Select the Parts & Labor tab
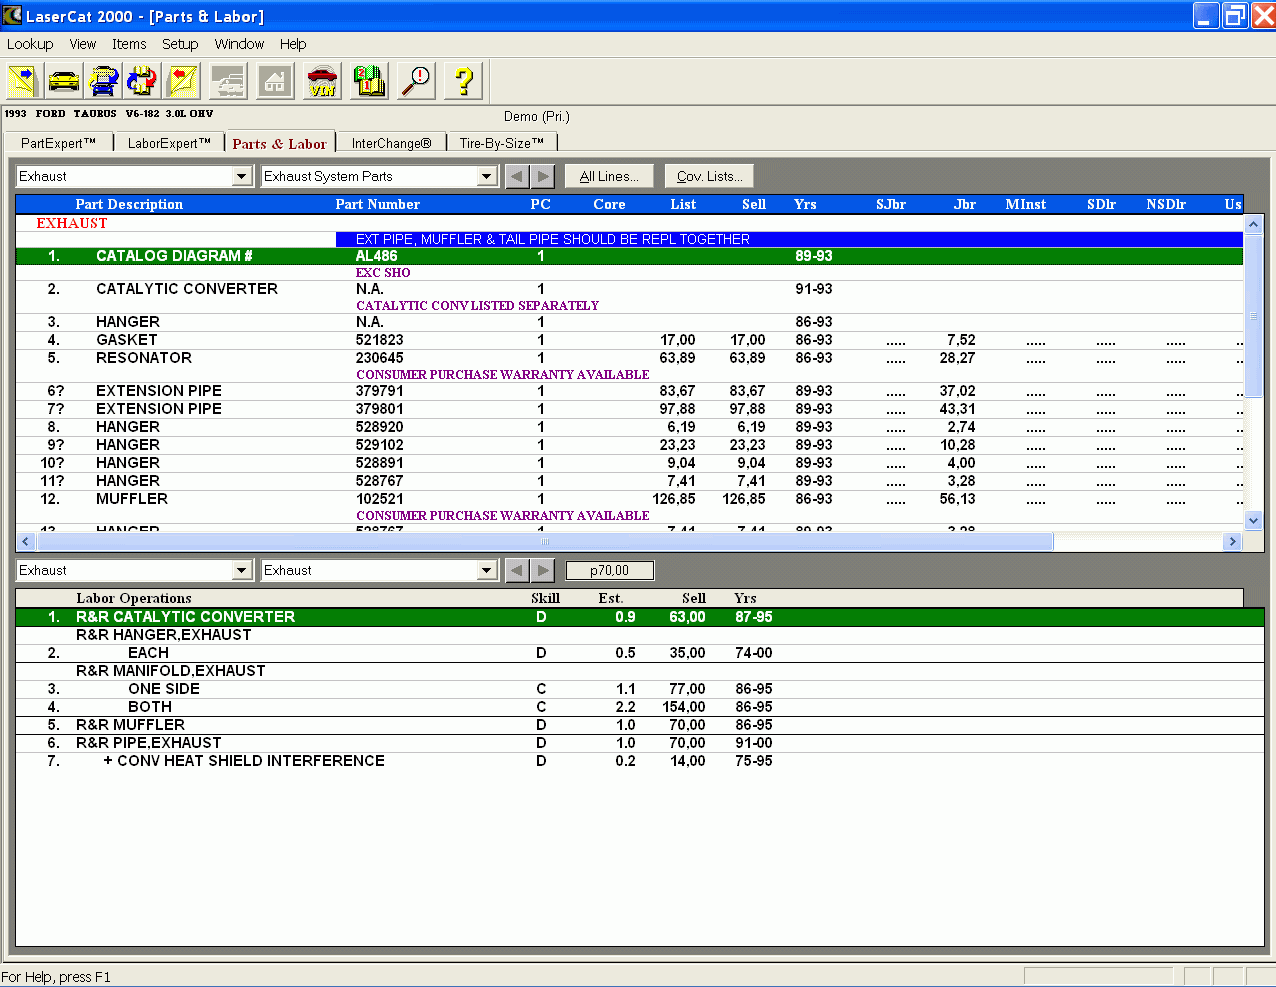Viewport: 1276px width, 987px height. click(x=280, y=143)
